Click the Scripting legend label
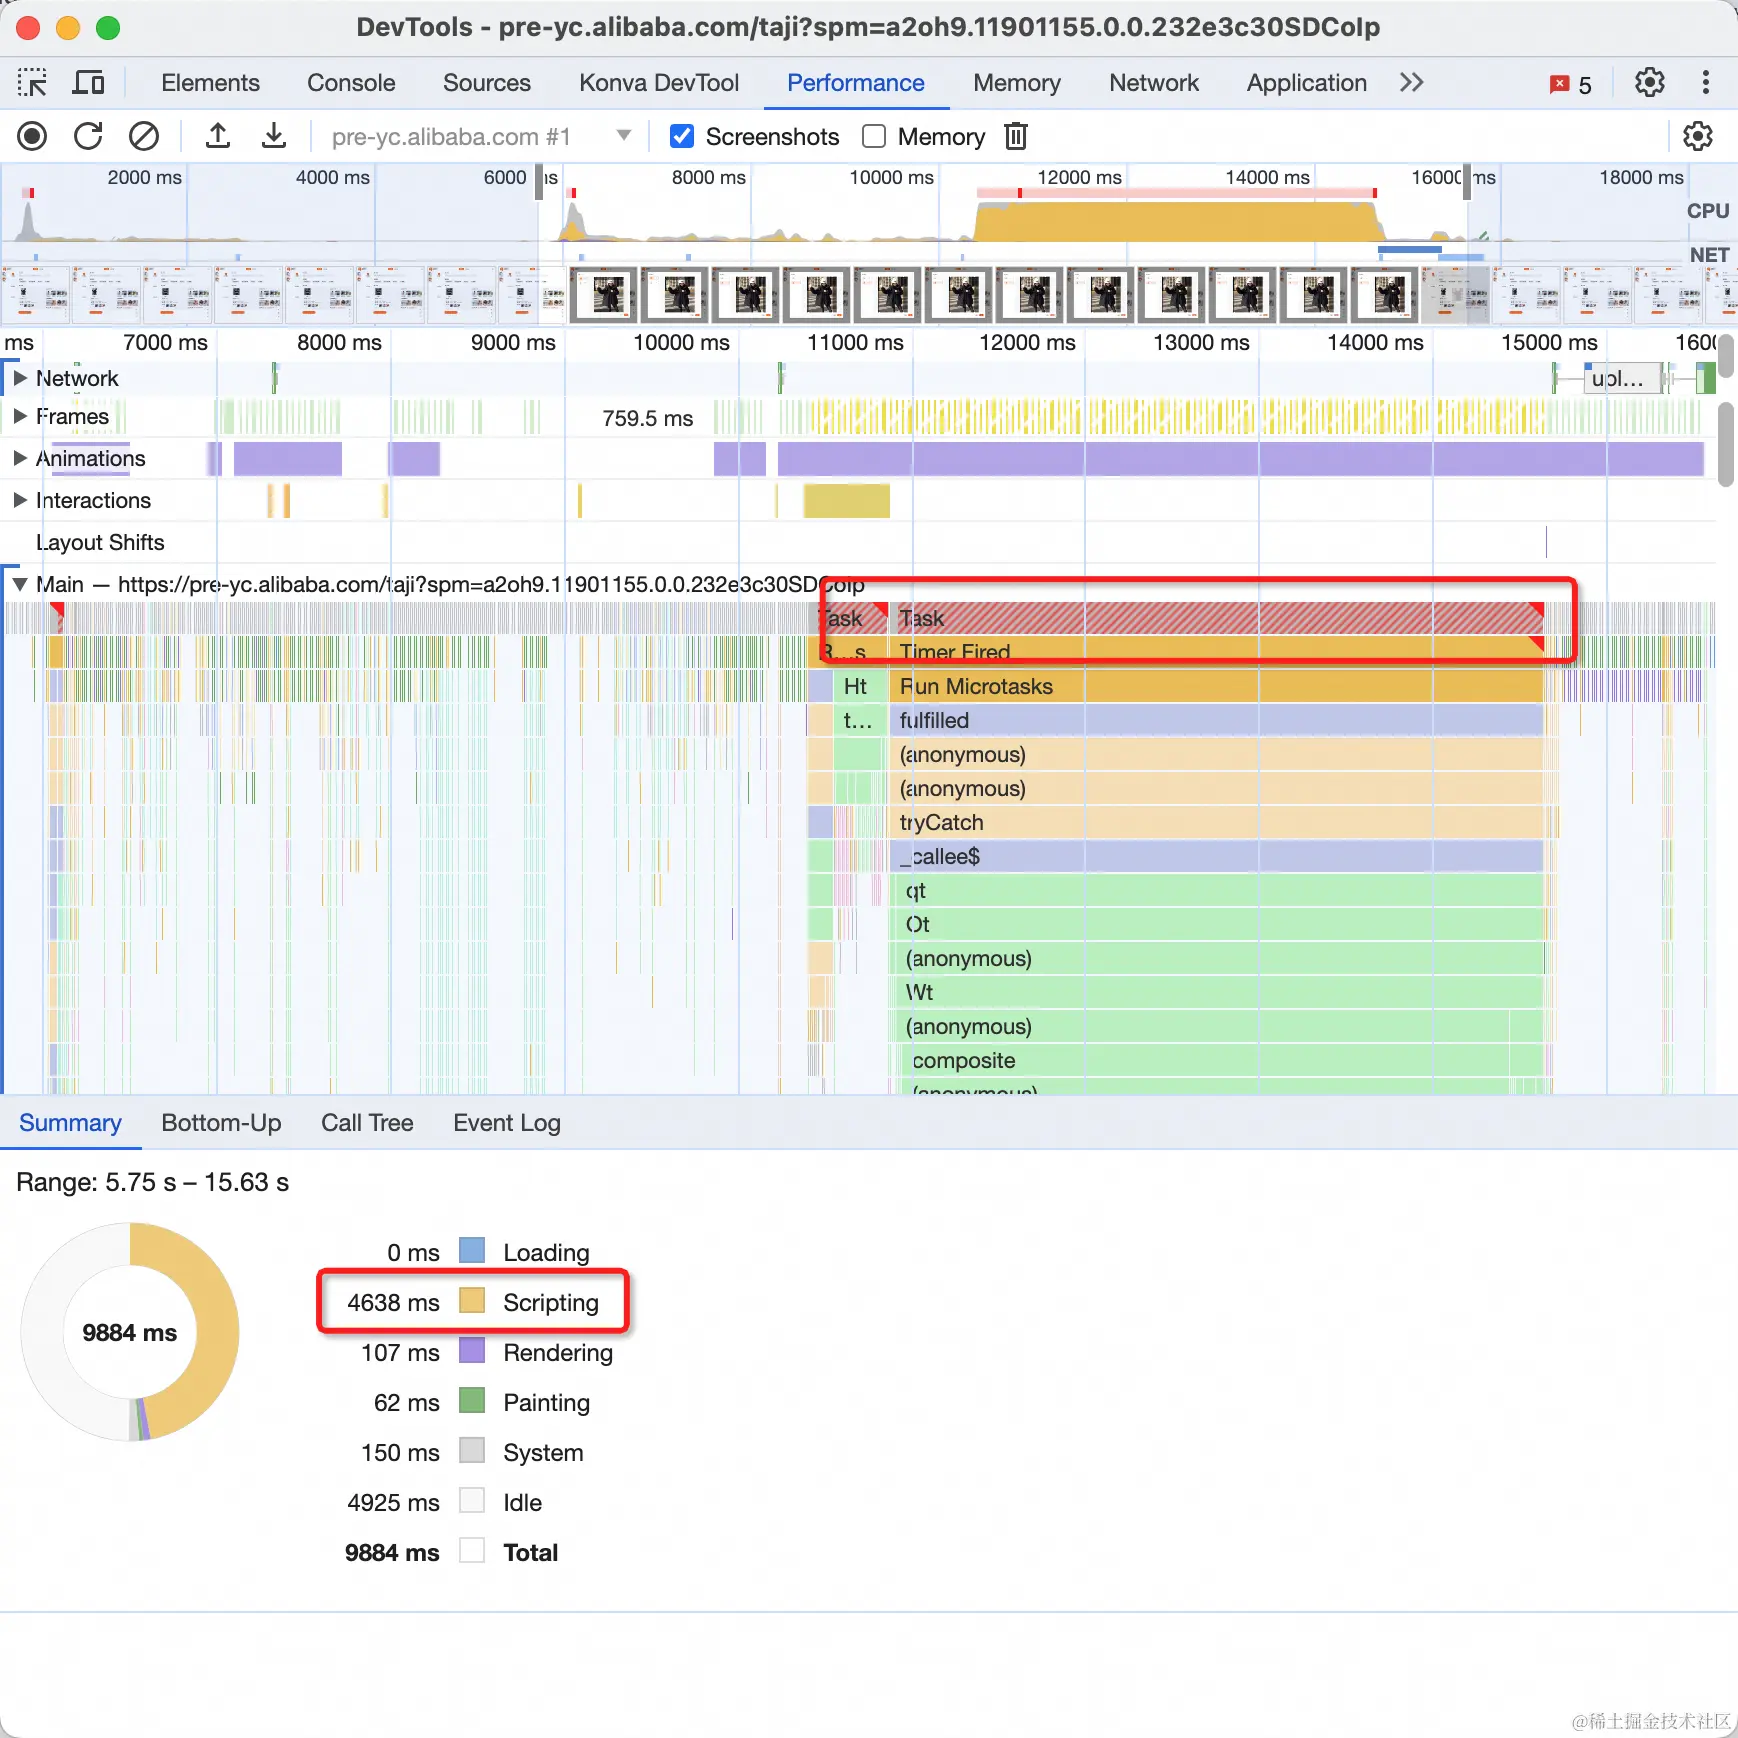Viewport: 1738px width, 1738px height. pos(551,1302)
